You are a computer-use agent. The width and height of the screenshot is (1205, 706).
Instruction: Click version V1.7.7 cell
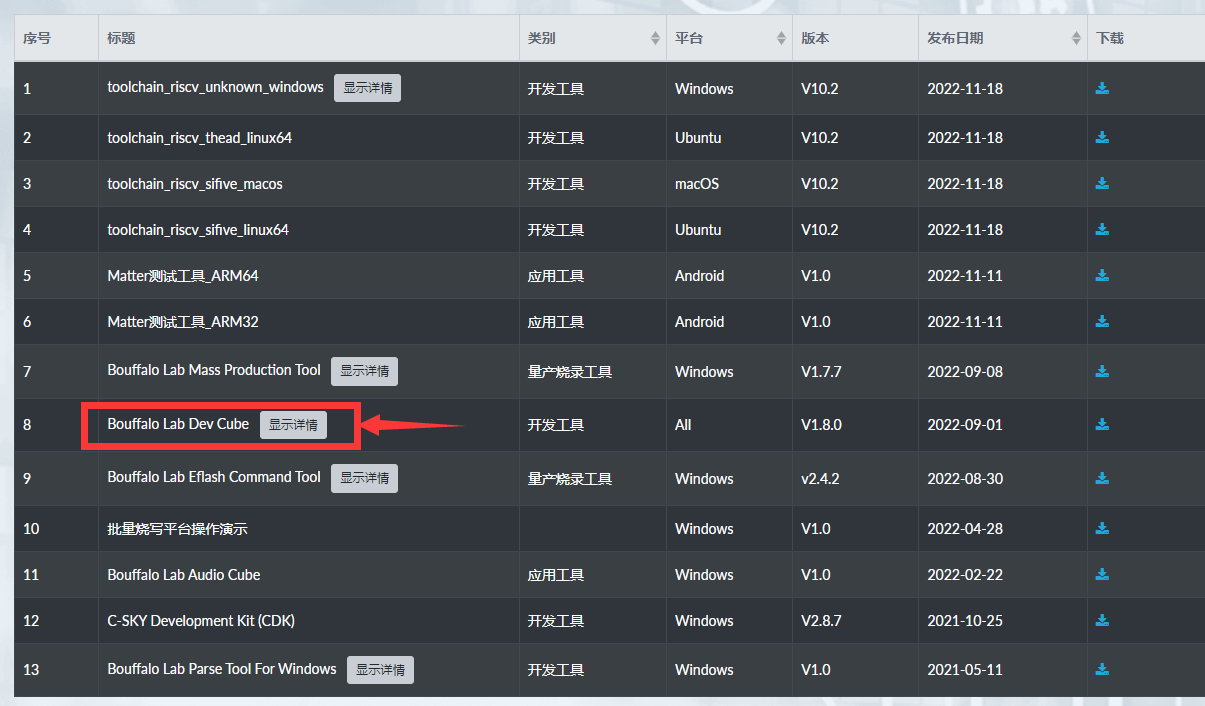coord(821,371)
